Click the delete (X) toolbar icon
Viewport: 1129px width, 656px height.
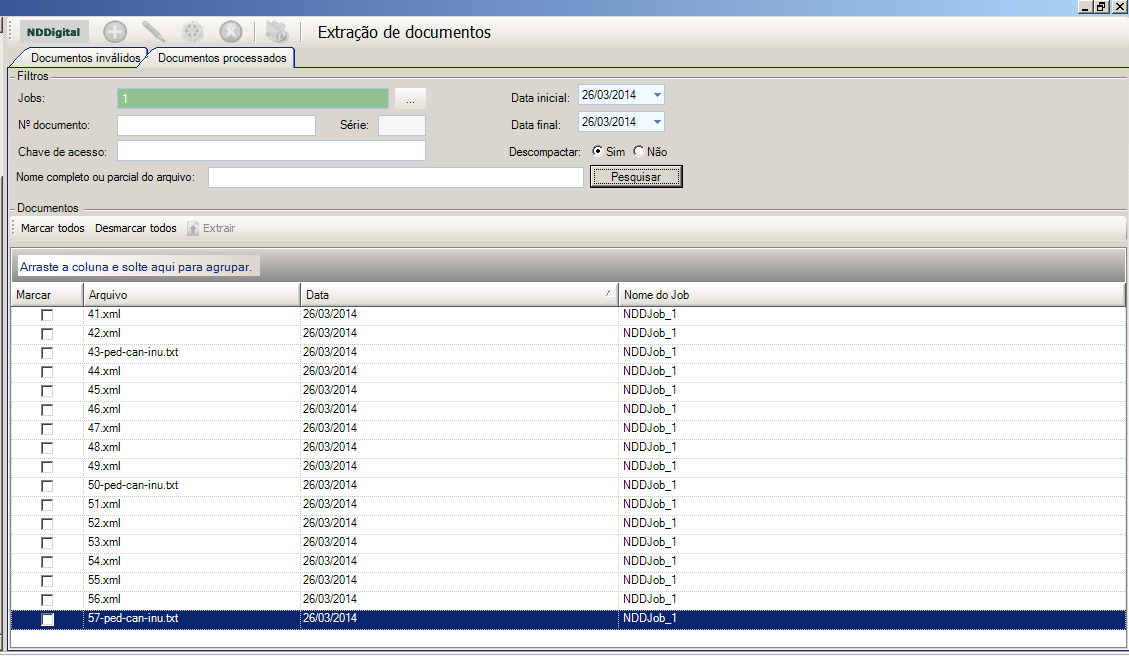pos(230,32)
